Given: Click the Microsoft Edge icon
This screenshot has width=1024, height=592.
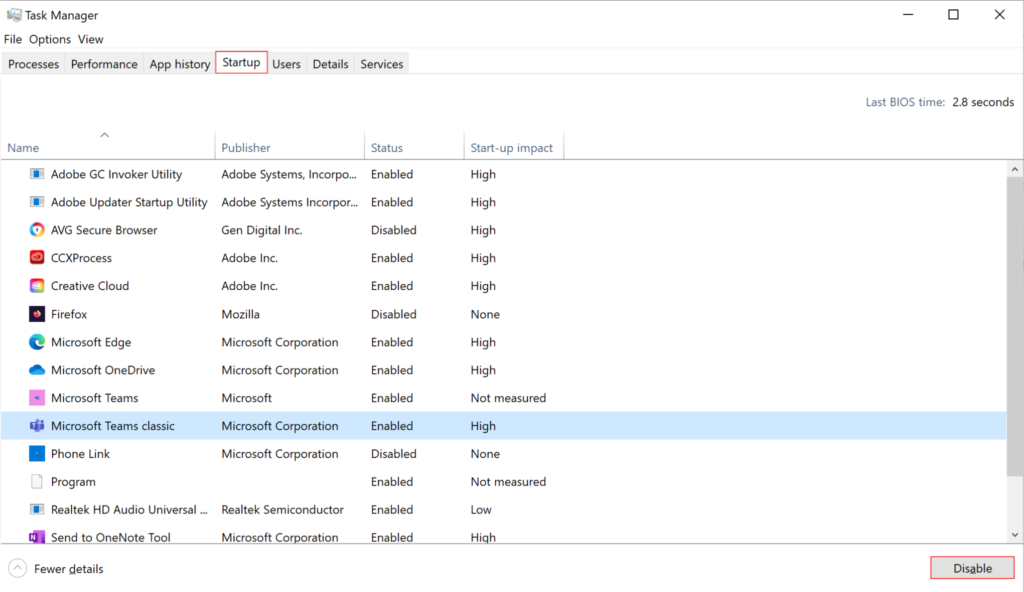Looking at the screenshot, I should [x=38, y=342].
